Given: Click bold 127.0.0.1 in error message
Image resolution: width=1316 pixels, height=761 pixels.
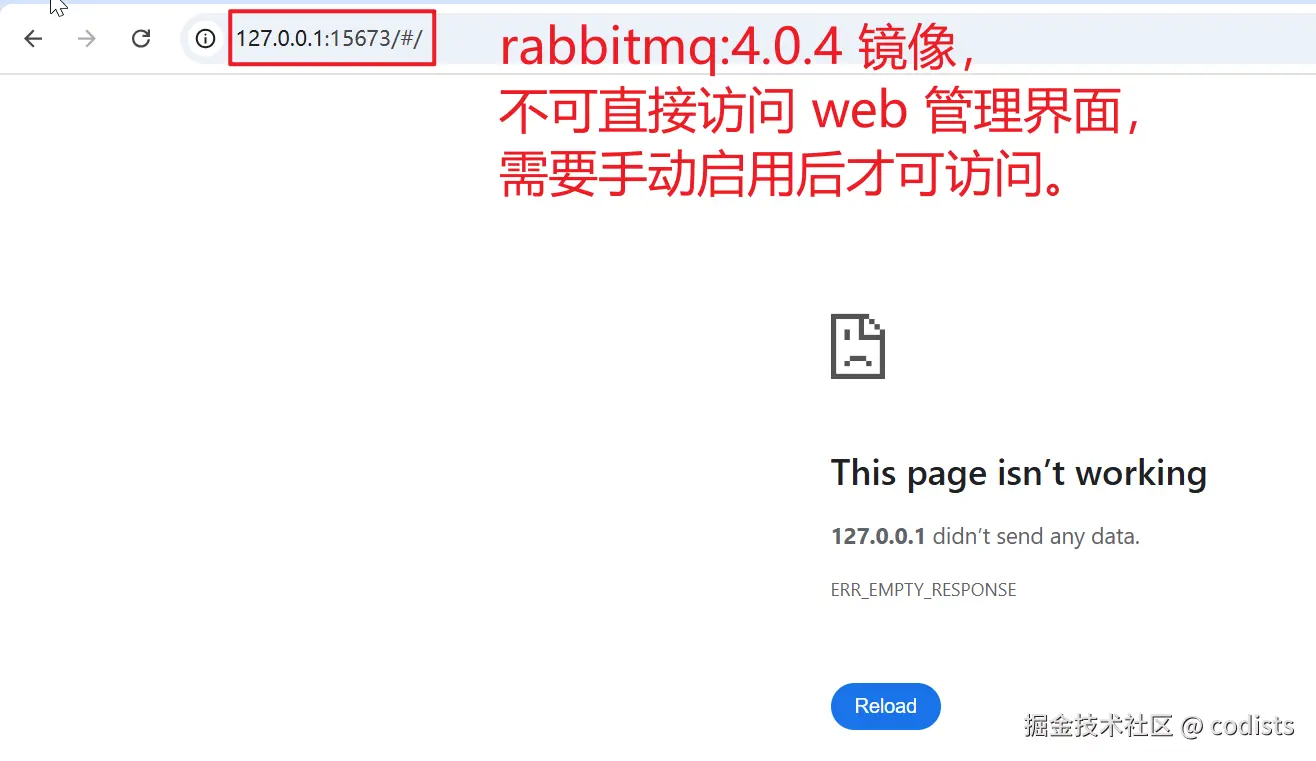Looking at the screenshot, I should [878, 537].
